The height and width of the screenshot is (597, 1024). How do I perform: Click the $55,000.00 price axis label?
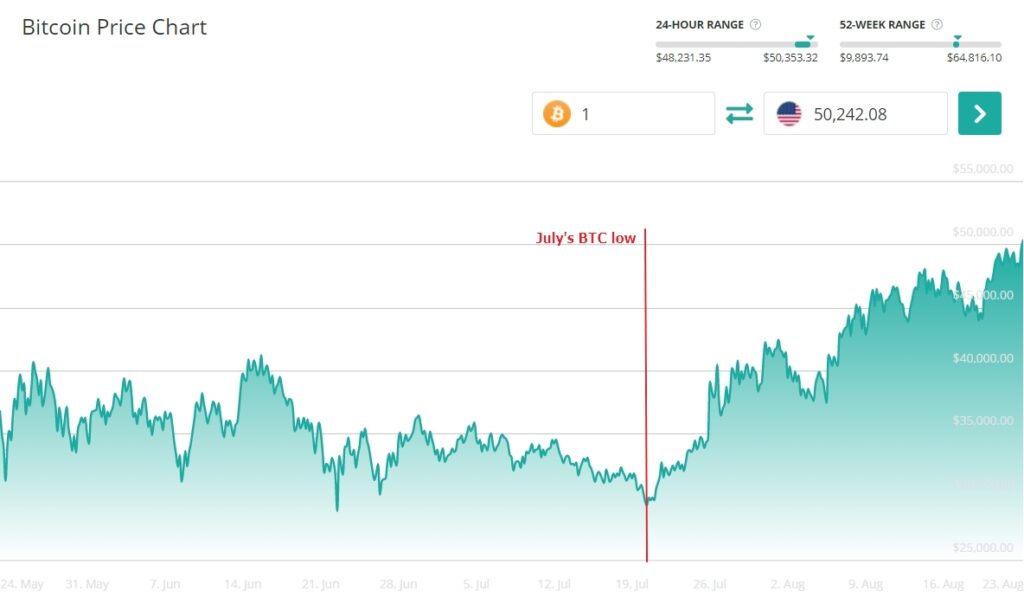983,168
